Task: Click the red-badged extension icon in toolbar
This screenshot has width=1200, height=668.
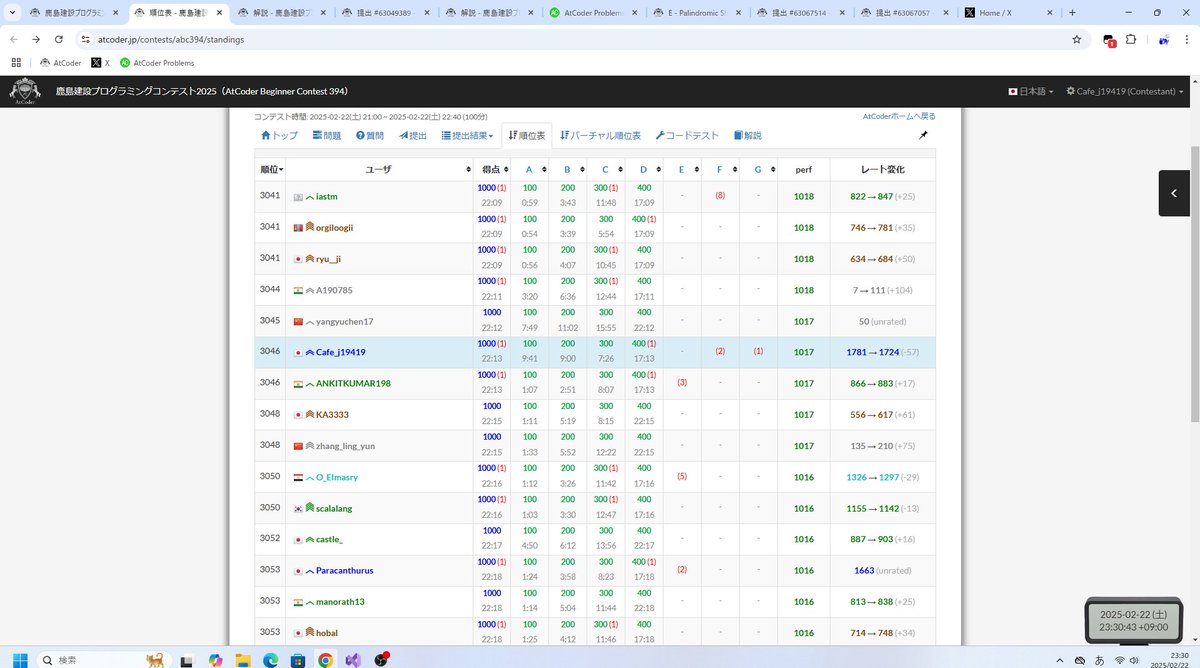Action: pyautogui.click(x=1109, y=40)
